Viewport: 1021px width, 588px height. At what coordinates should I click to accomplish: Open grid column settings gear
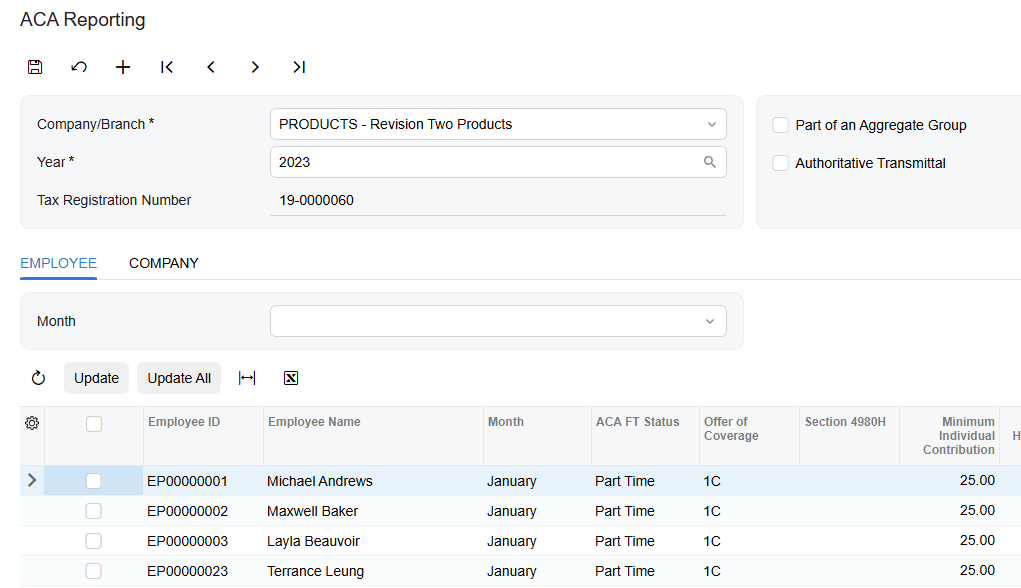(x=32, y=423)
